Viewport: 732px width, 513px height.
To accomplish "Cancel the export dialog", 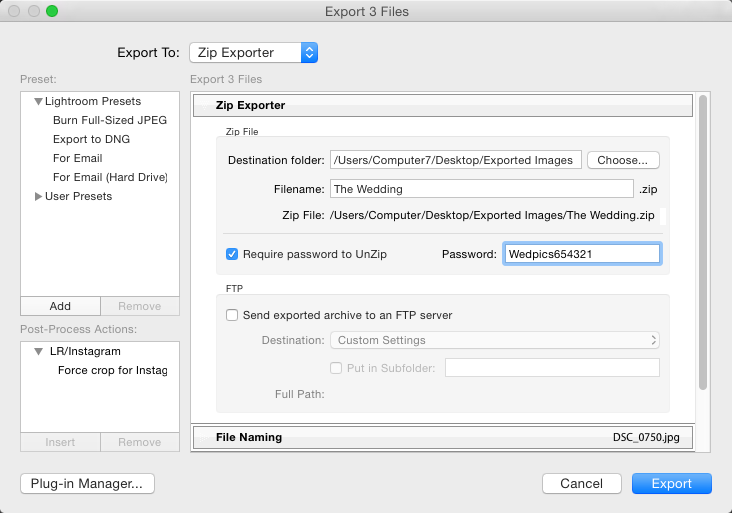I will [x=582, y=484].
